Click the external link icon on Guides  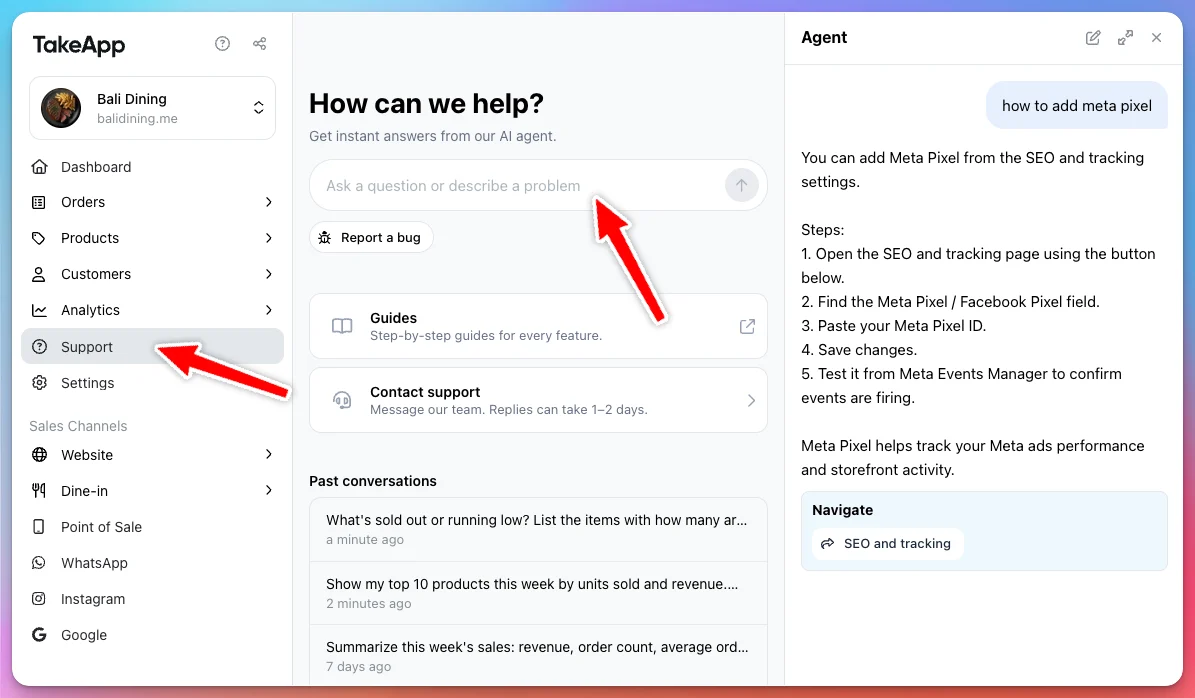click(x=748, y=326)
